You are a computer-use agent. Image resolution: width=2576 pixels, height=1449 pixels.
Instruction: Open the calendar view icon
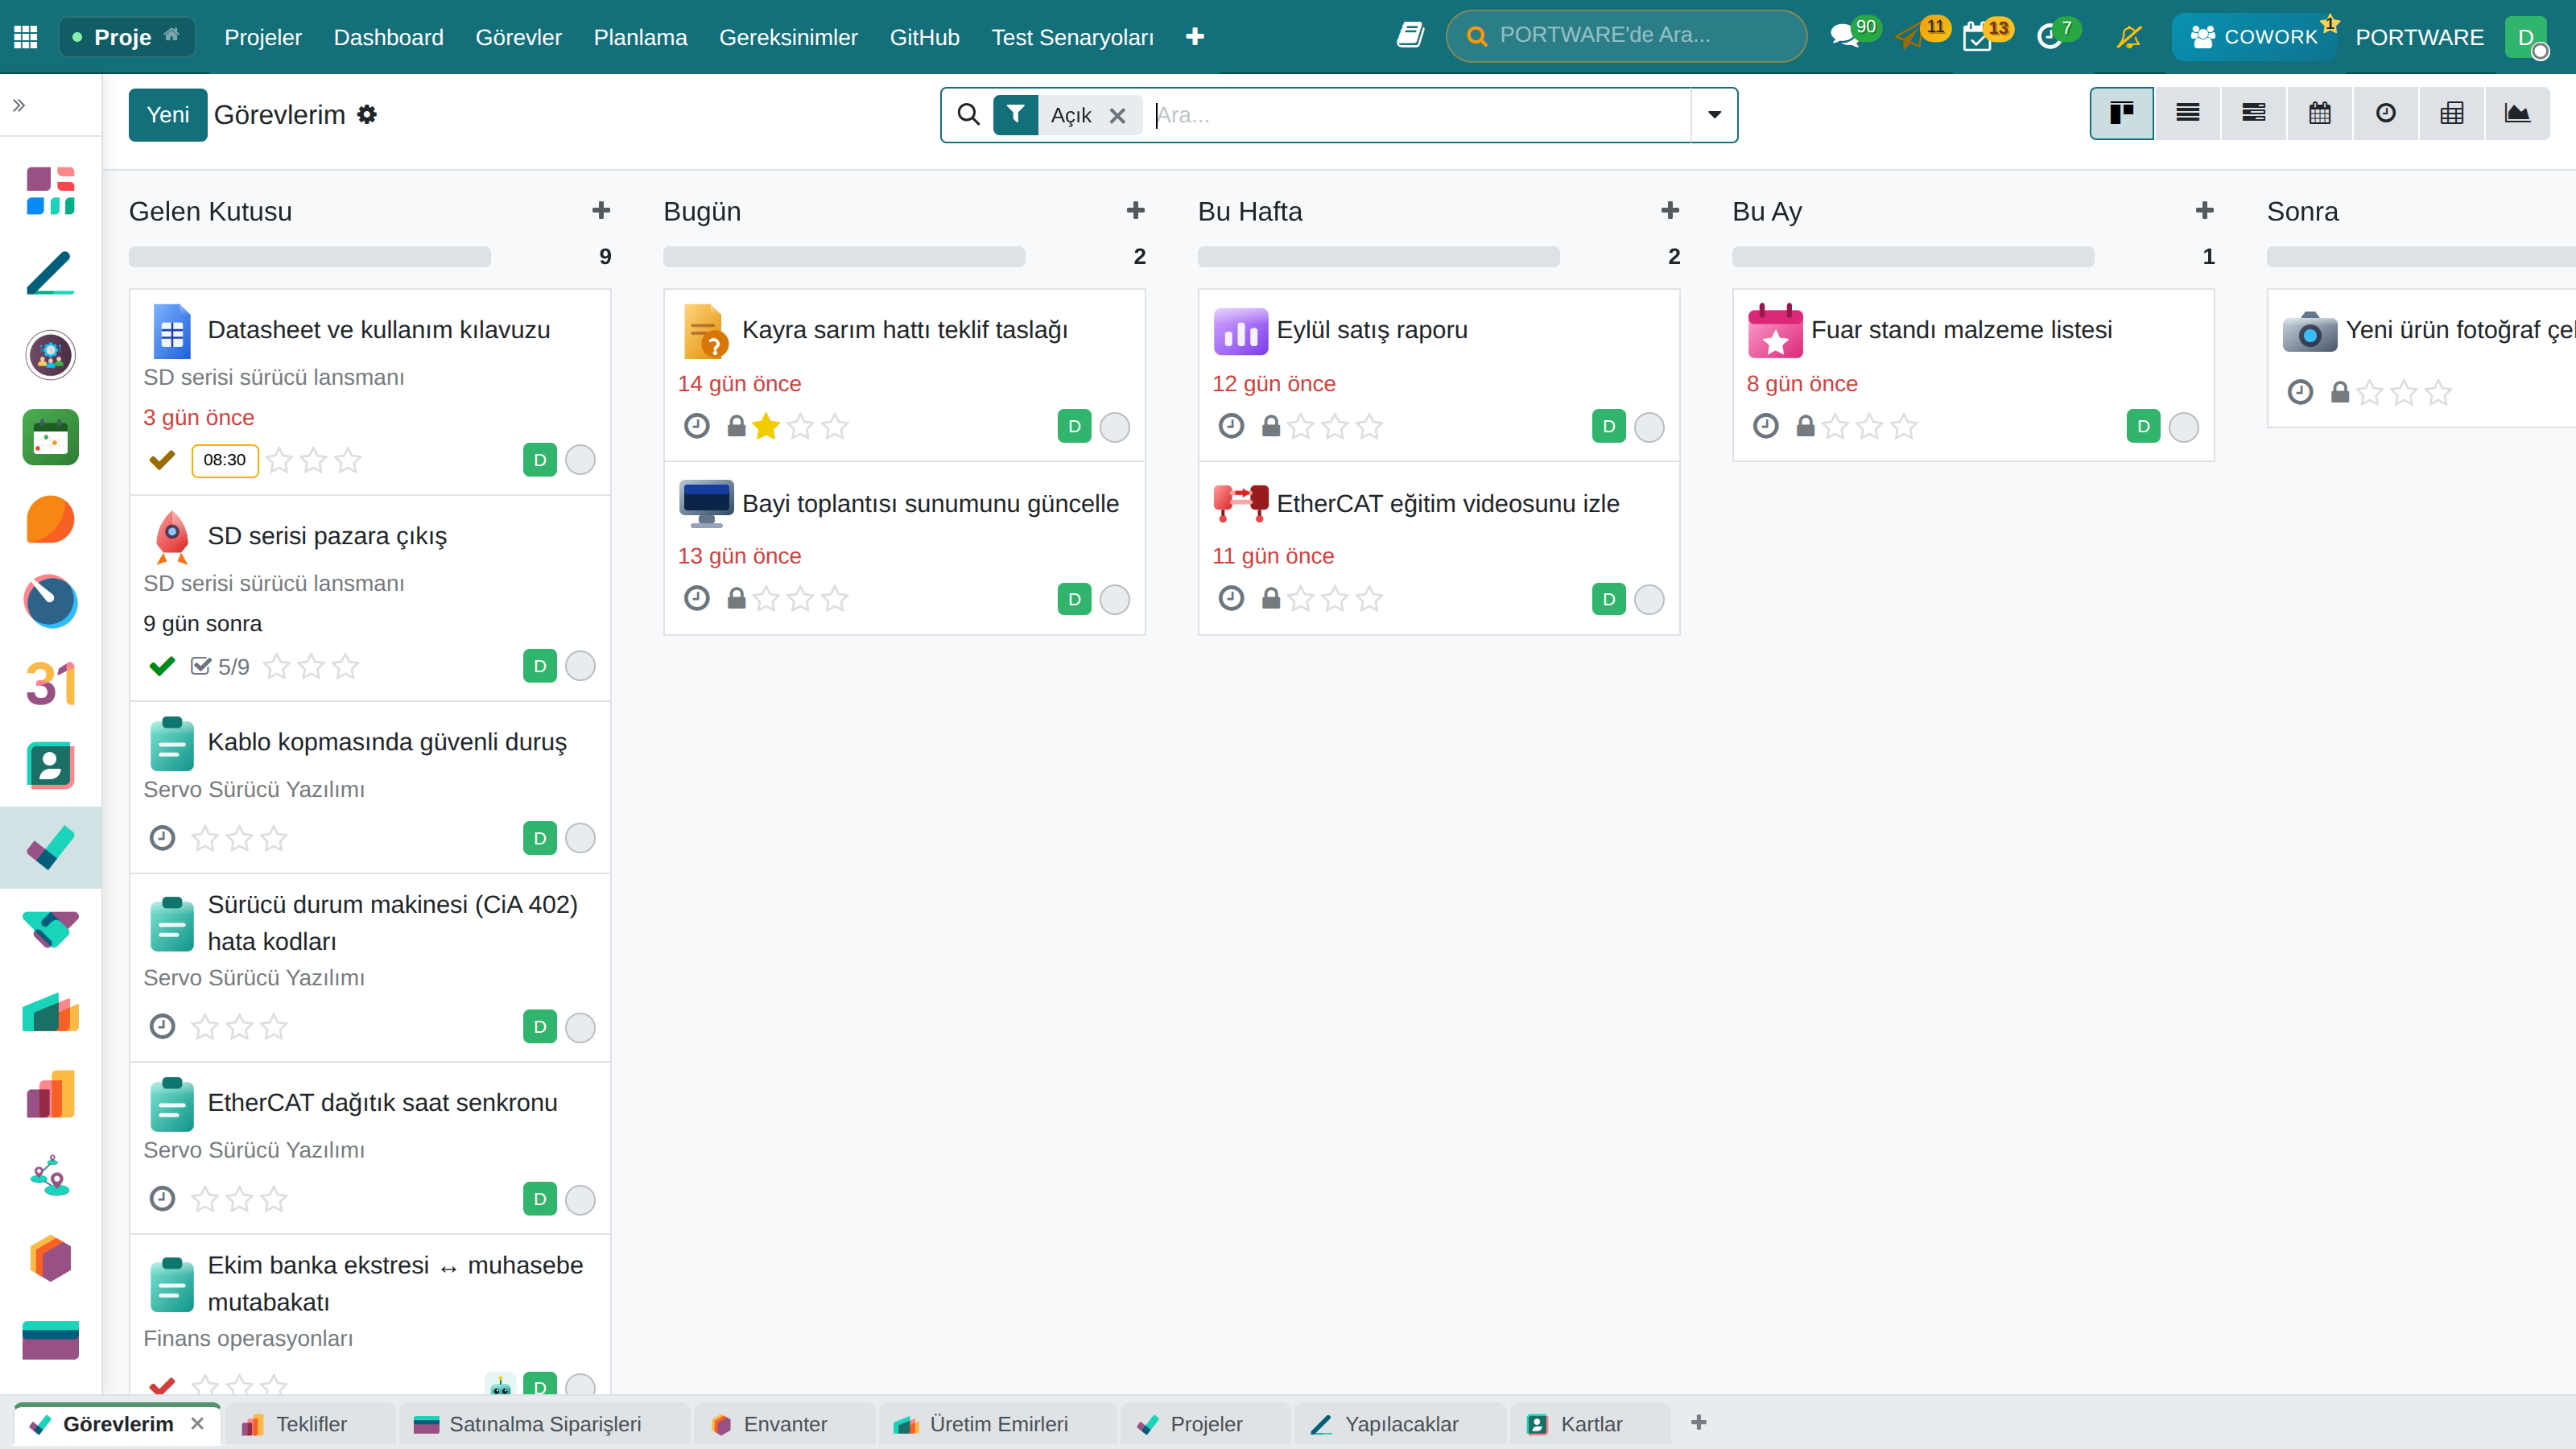pos(2319,113)
